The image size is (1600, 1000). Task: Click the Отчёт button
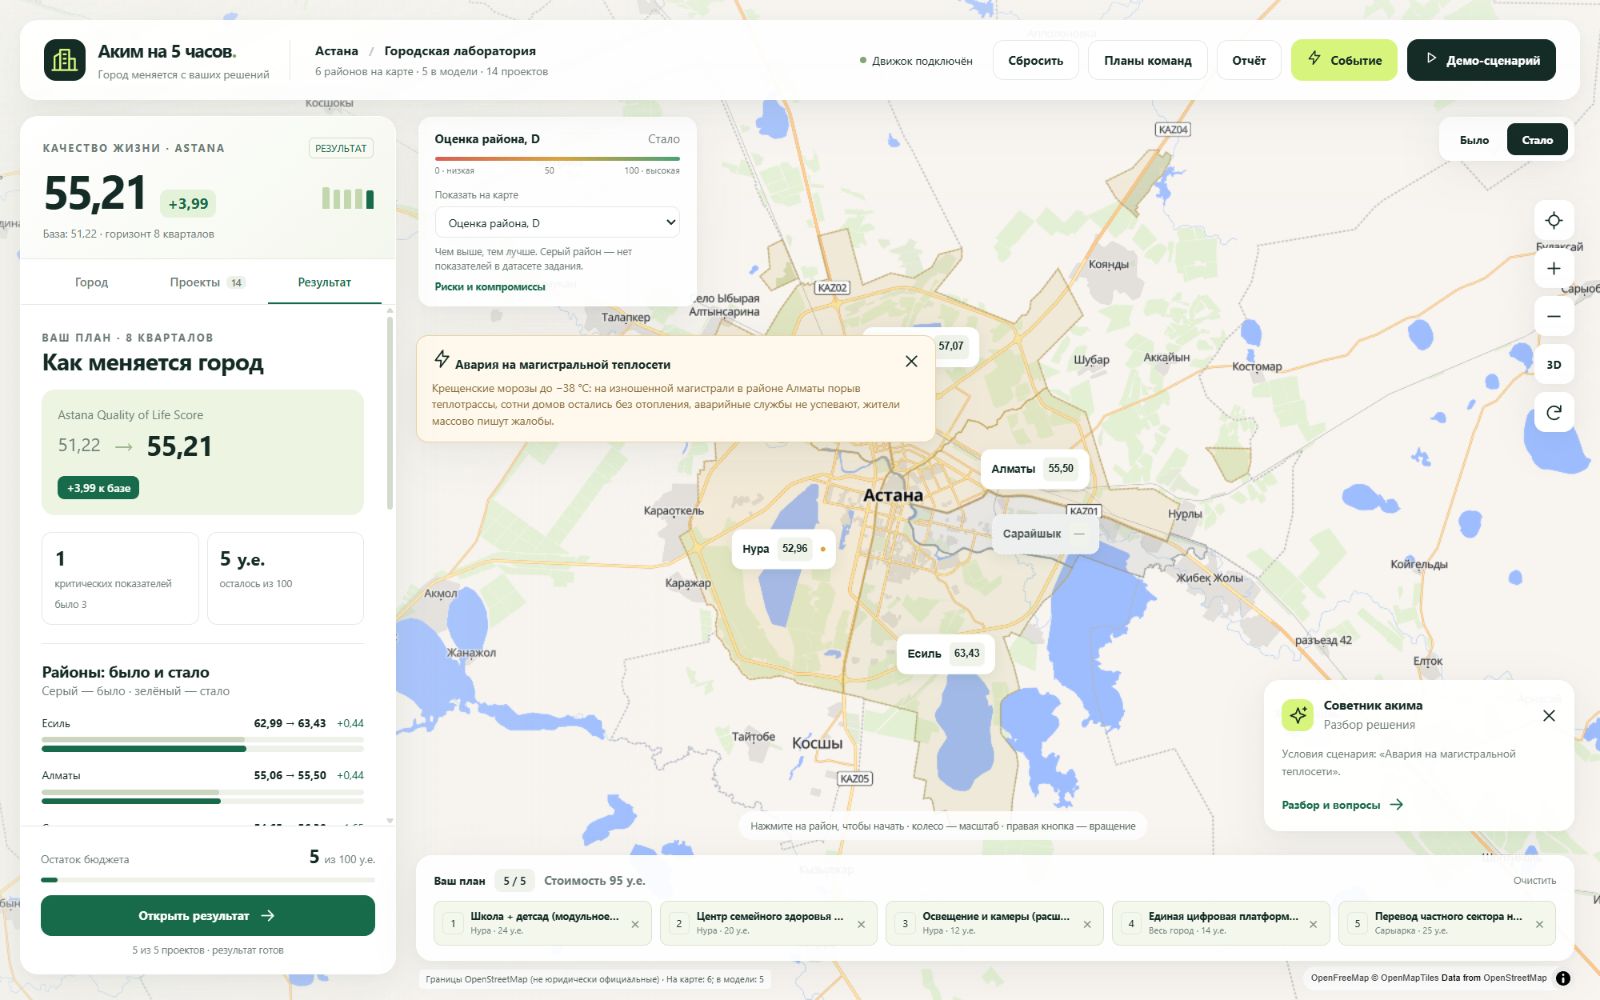coord(1249,60)
